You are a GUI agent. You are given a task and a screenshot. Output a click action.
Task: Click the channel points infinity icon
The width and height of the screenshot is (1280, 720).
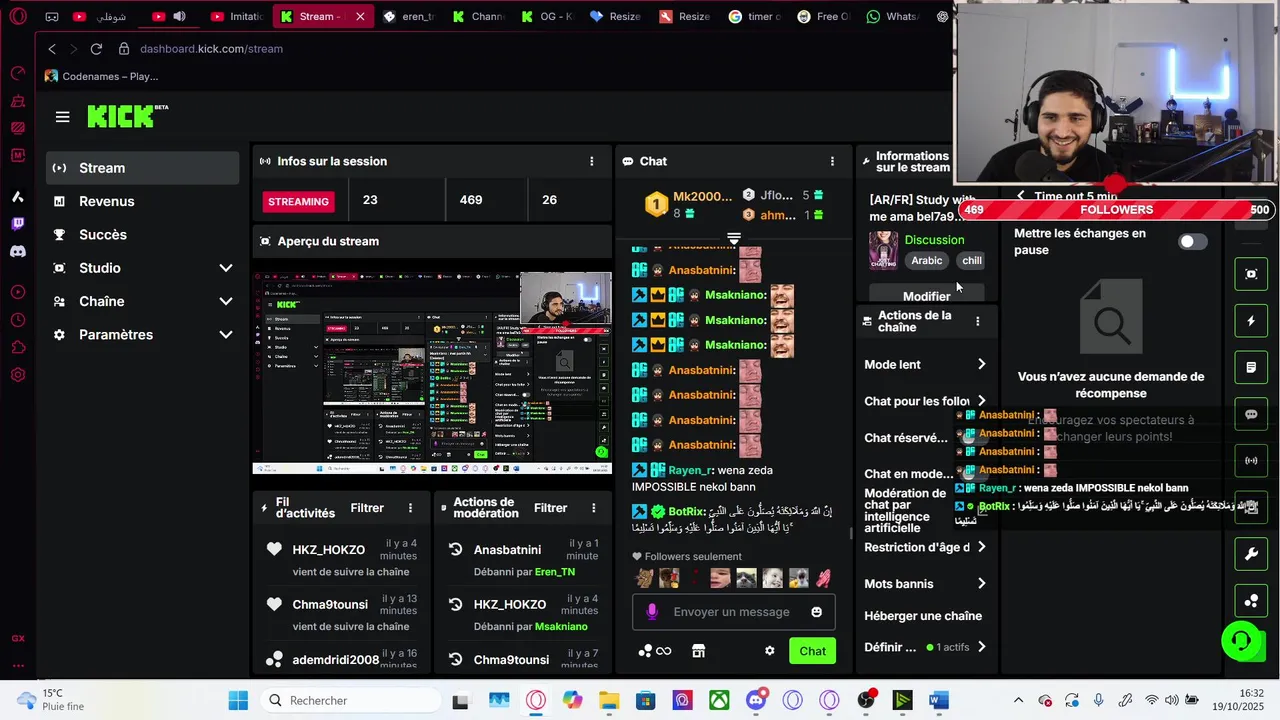(655, 651)
